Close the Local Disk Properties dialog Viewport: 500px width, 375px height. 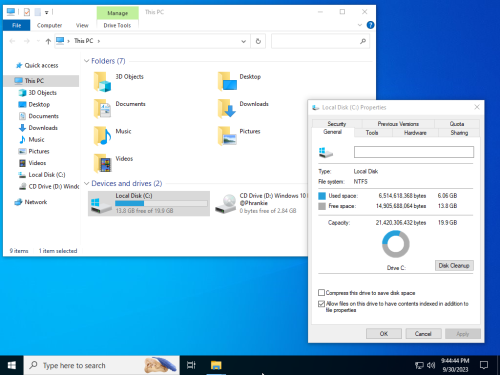point(477,107)
